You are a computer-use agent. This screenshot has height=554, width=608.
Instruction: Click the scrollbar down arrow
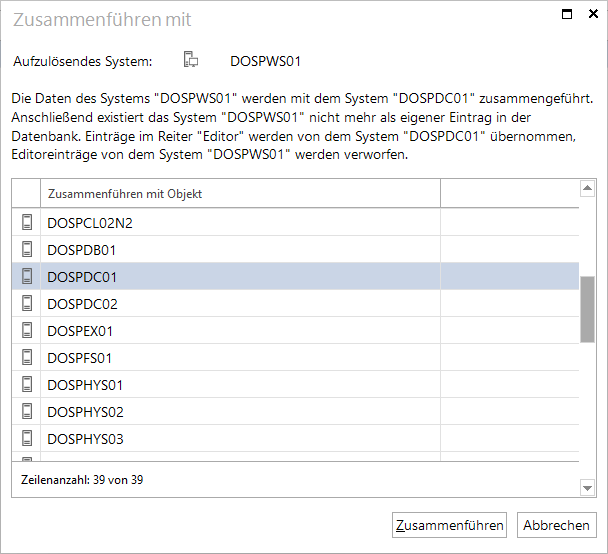pos(587,488)
